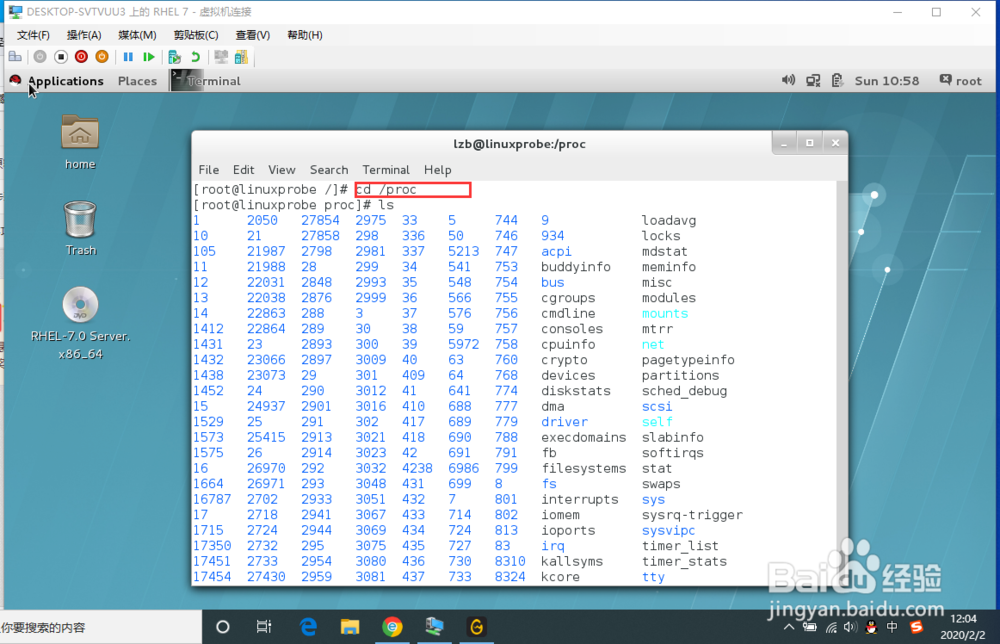This screenshot has width=1000, height=644.
Task: Open the terminal Search menu
Action: click(x=329, y=170)
